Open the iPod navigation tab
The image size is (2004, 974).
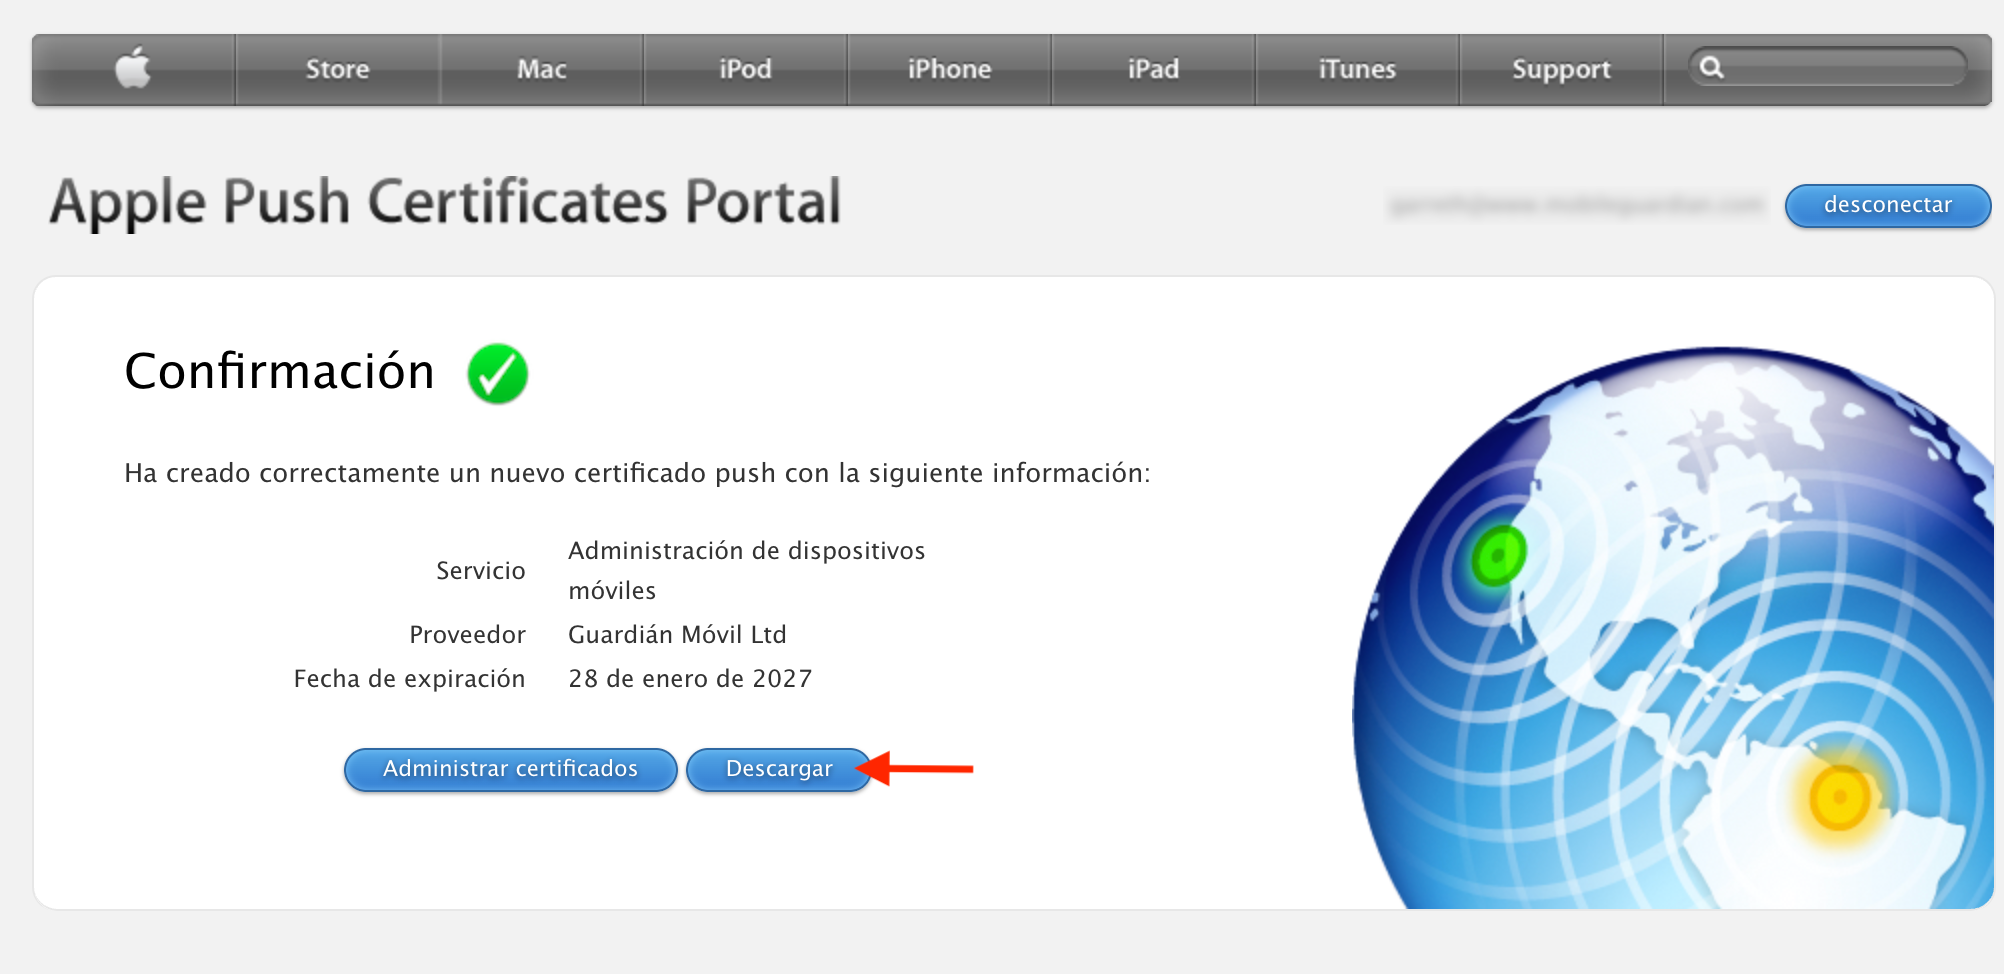click(745, 69)
